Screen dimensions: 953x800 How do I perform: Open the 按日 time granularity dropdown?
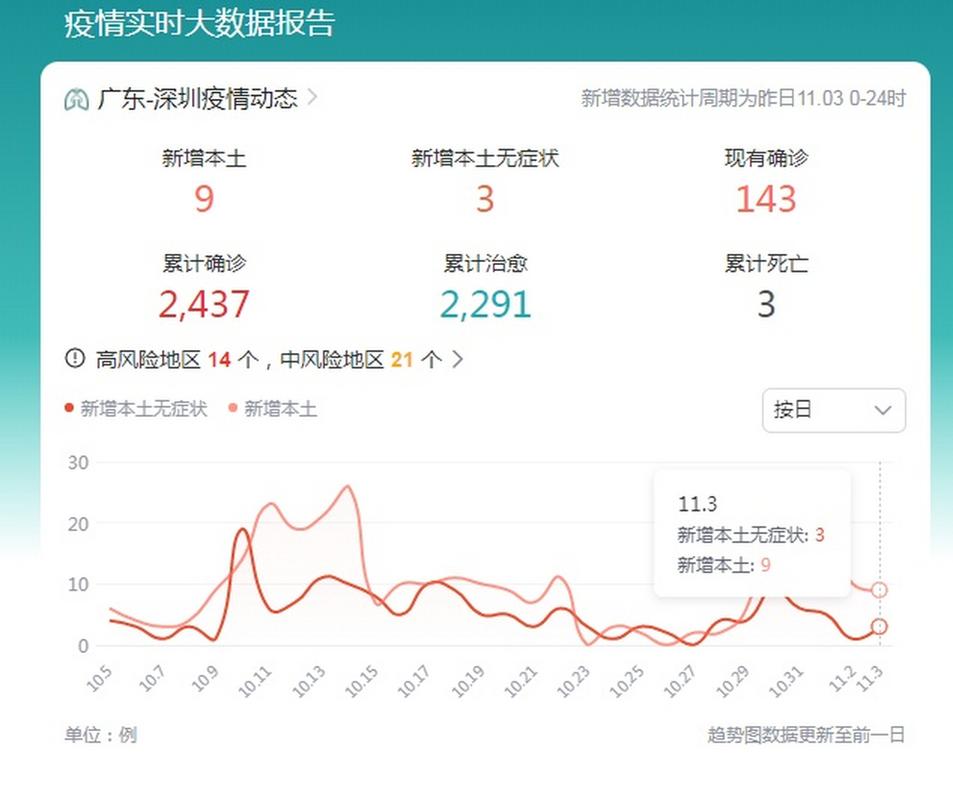(833, 411)
